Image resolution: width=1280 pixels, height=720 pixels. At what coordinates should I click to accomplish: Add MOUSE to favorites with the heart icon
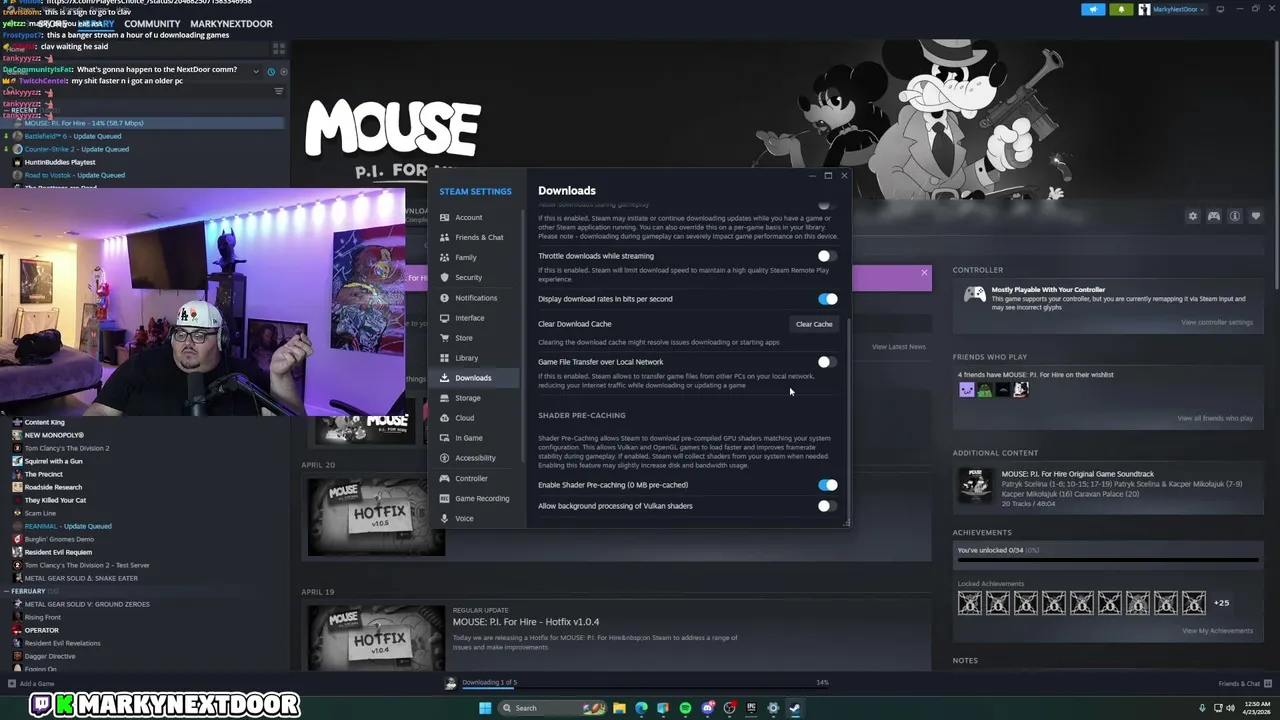tap(1256, 216)
